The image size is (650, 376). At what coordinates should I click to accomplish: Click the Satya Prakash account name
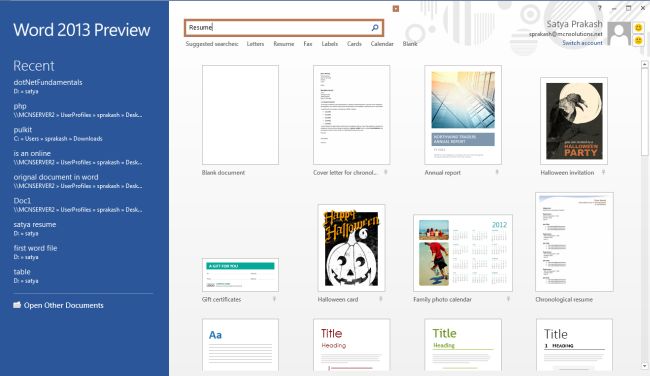pyautogui.click(x=574, y=24)
